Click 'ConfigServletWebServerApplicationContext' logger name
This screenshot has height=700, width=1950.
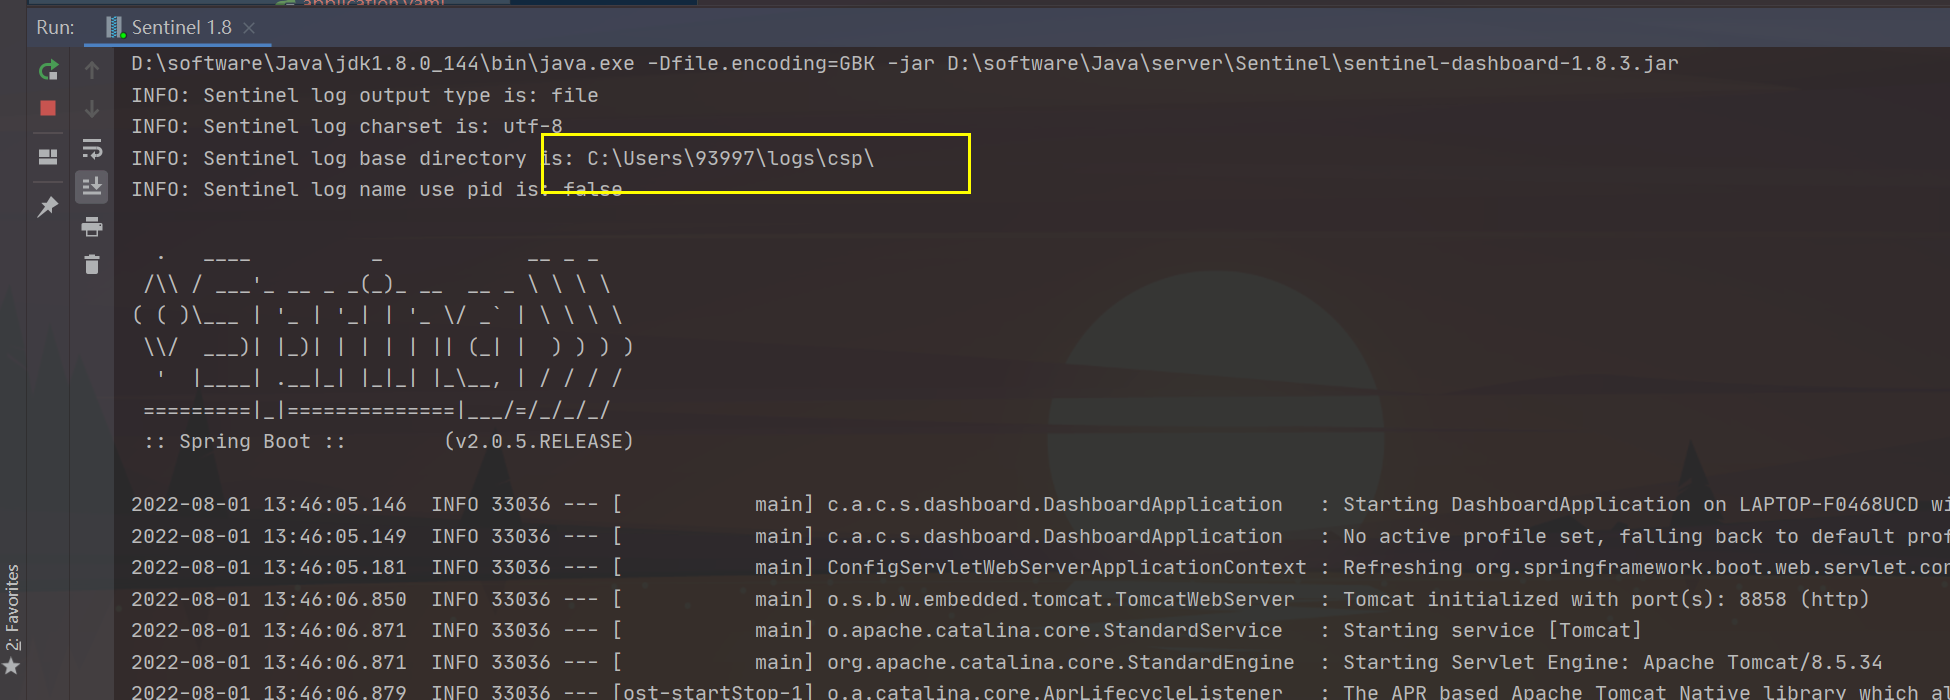1067,568
